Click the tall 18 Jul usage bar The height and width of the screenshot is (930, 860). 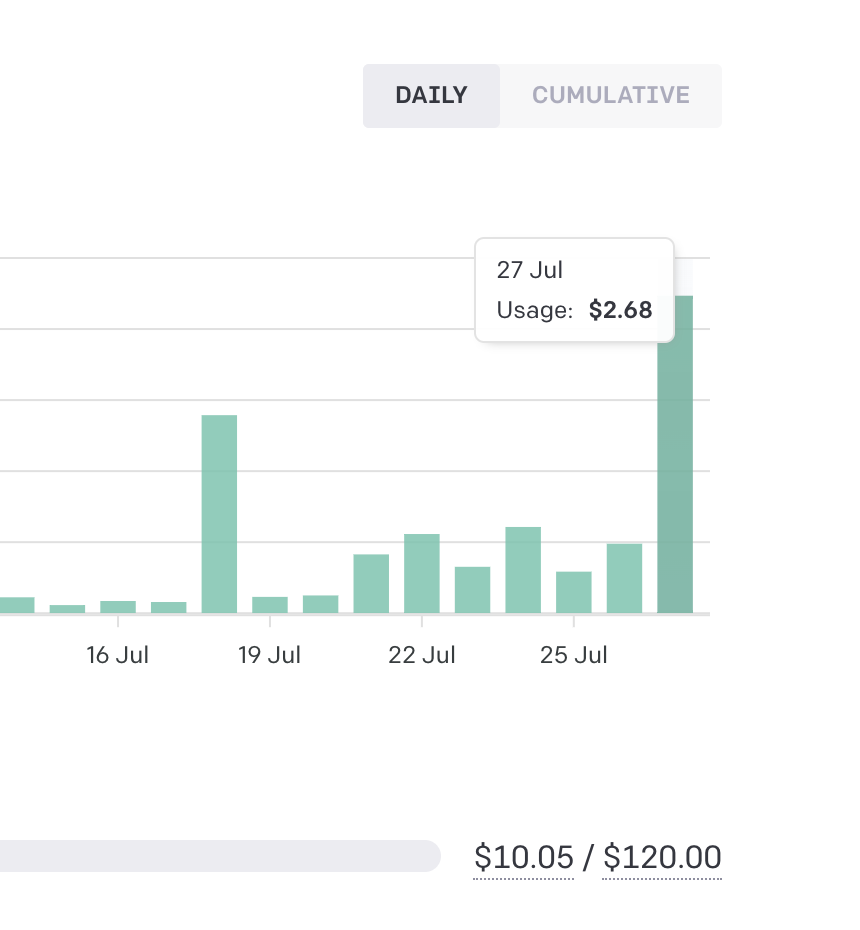tap(219, 513)
